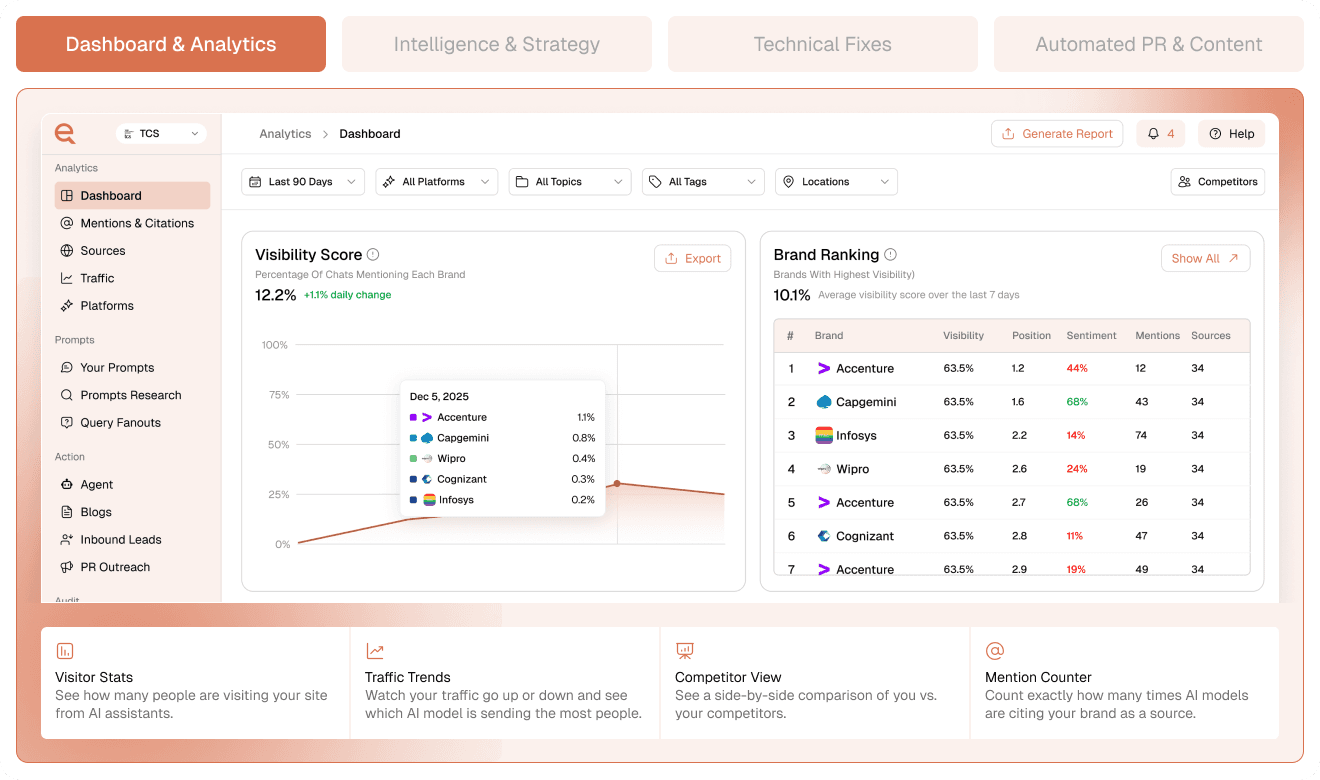Screen dimensions: 1320x780
Task: Click Accenture purple swatch in tooltip
Action: pos(413,418)
